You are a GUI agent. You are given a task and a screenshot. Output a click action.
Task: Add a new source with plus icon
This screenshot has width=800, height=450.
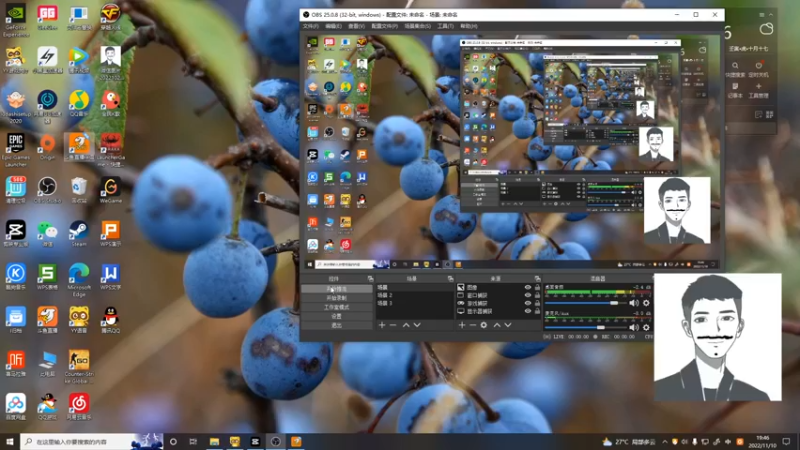point(462,325)
